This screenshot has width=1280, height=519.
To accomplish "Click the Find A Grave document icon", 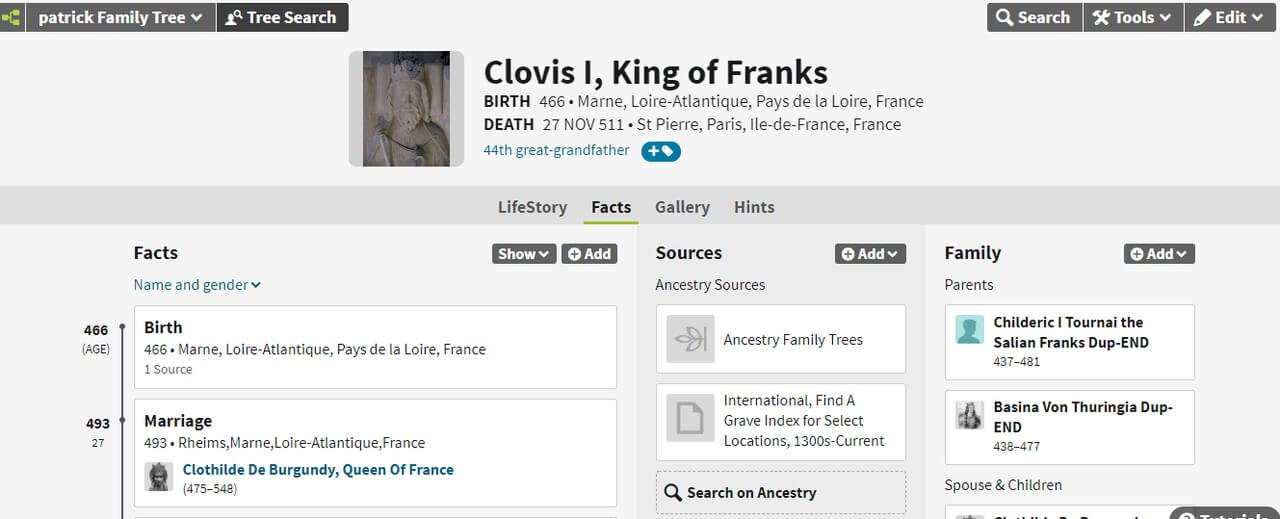I will [x=690, y=419].
